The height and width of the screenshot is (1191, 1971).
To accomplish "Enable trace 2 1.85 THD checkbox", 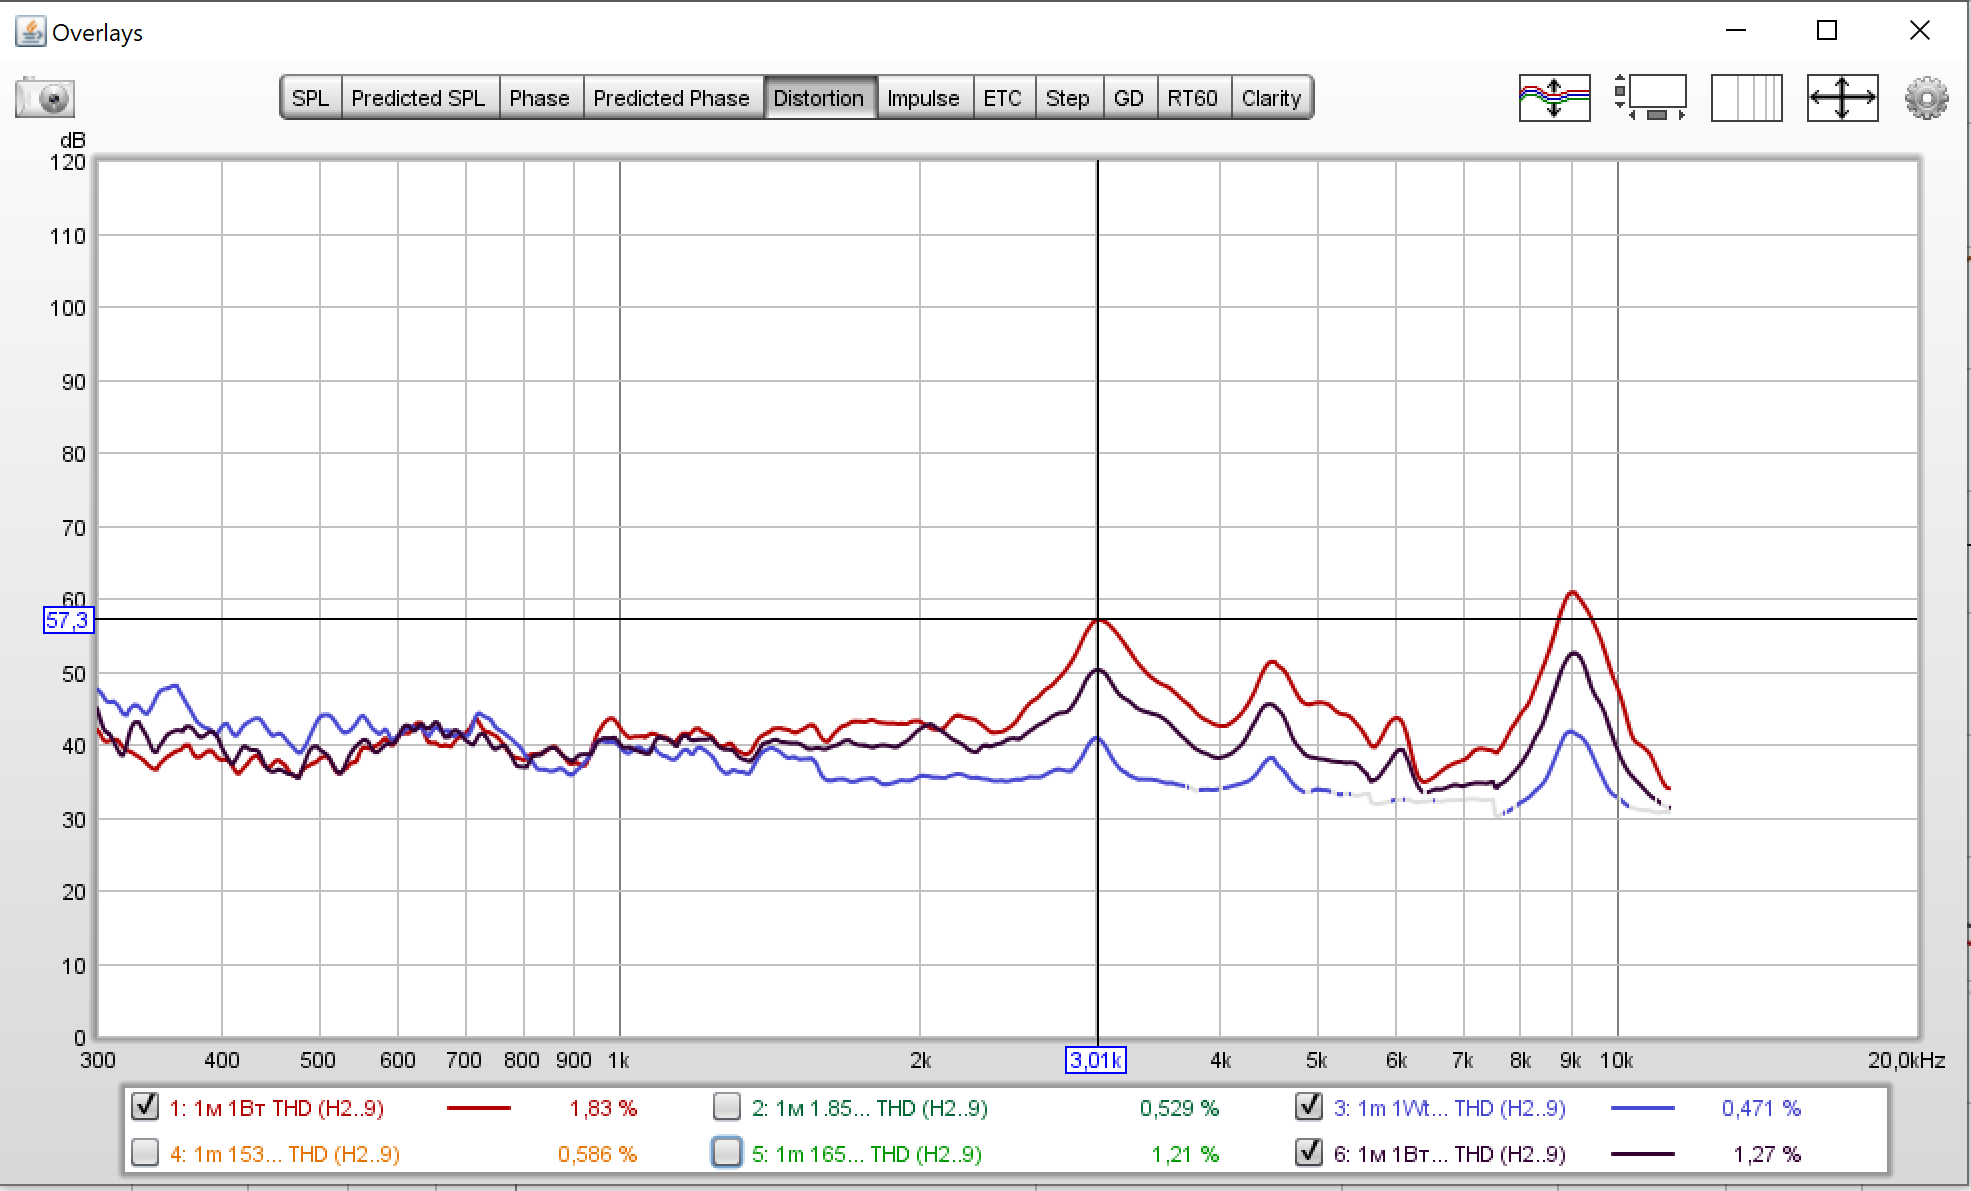I will [727, 1106].
